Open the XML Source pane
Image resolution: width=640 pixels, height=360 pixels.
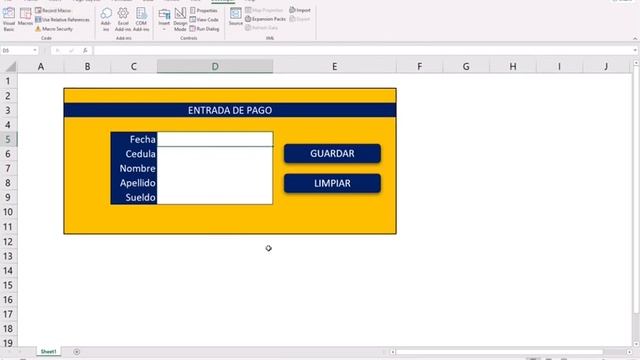point(236,17)
